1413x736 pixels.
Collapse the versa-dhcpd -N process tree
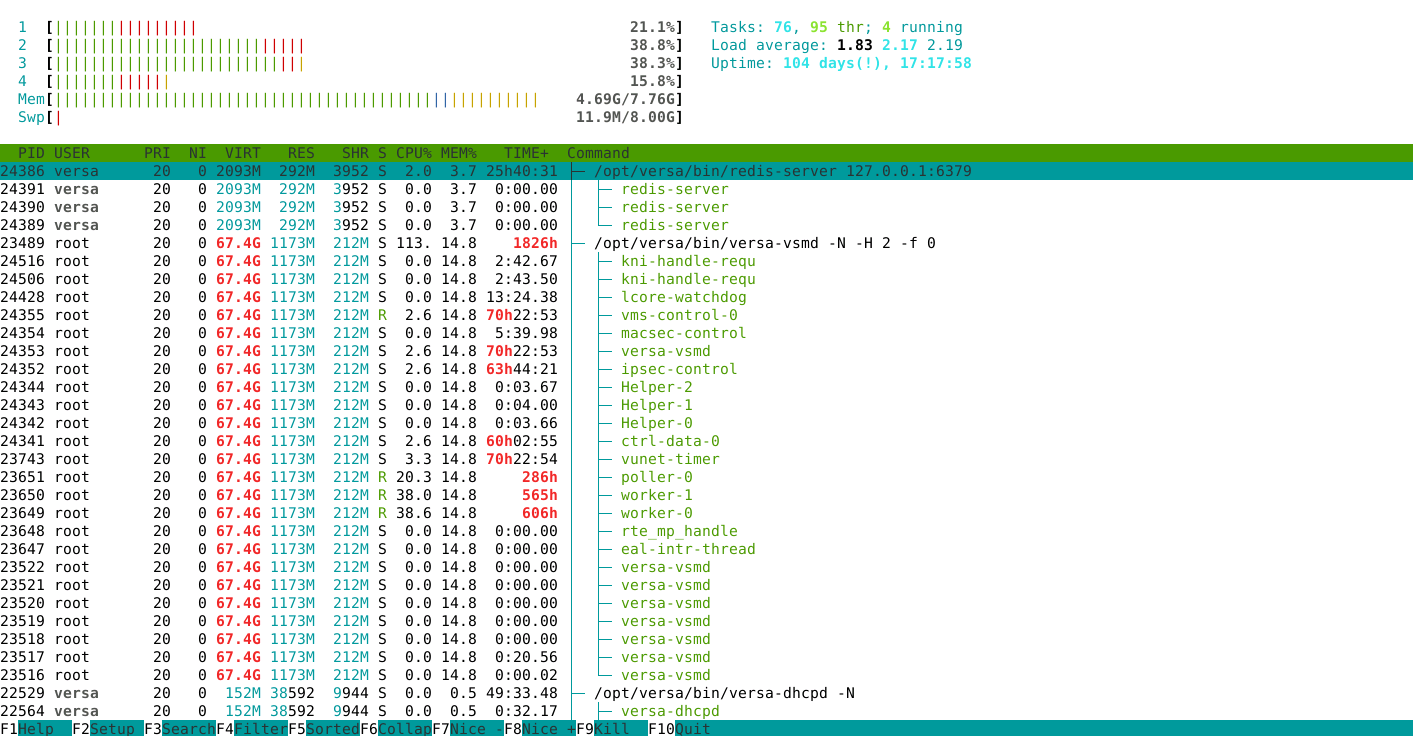579,693
